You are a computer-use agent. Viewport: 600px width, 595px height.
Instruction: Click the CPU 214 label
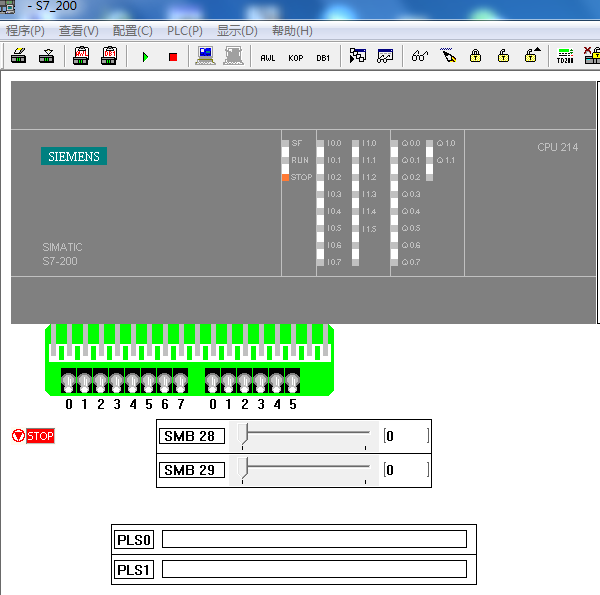558,147
